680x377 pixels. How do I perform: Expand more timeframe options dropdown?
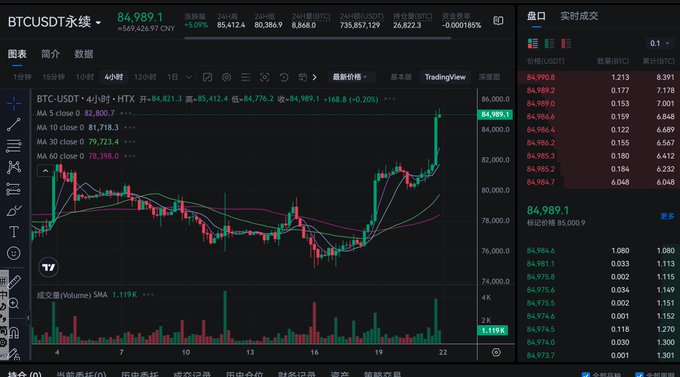coord(189,77)
